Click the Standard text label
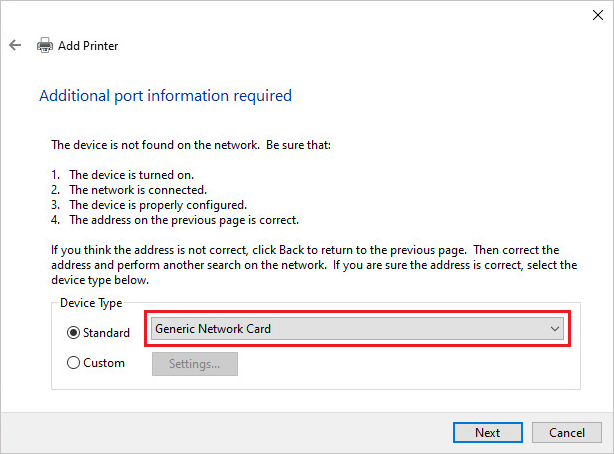This screenshot has height=454, width=614. (106, 333)
